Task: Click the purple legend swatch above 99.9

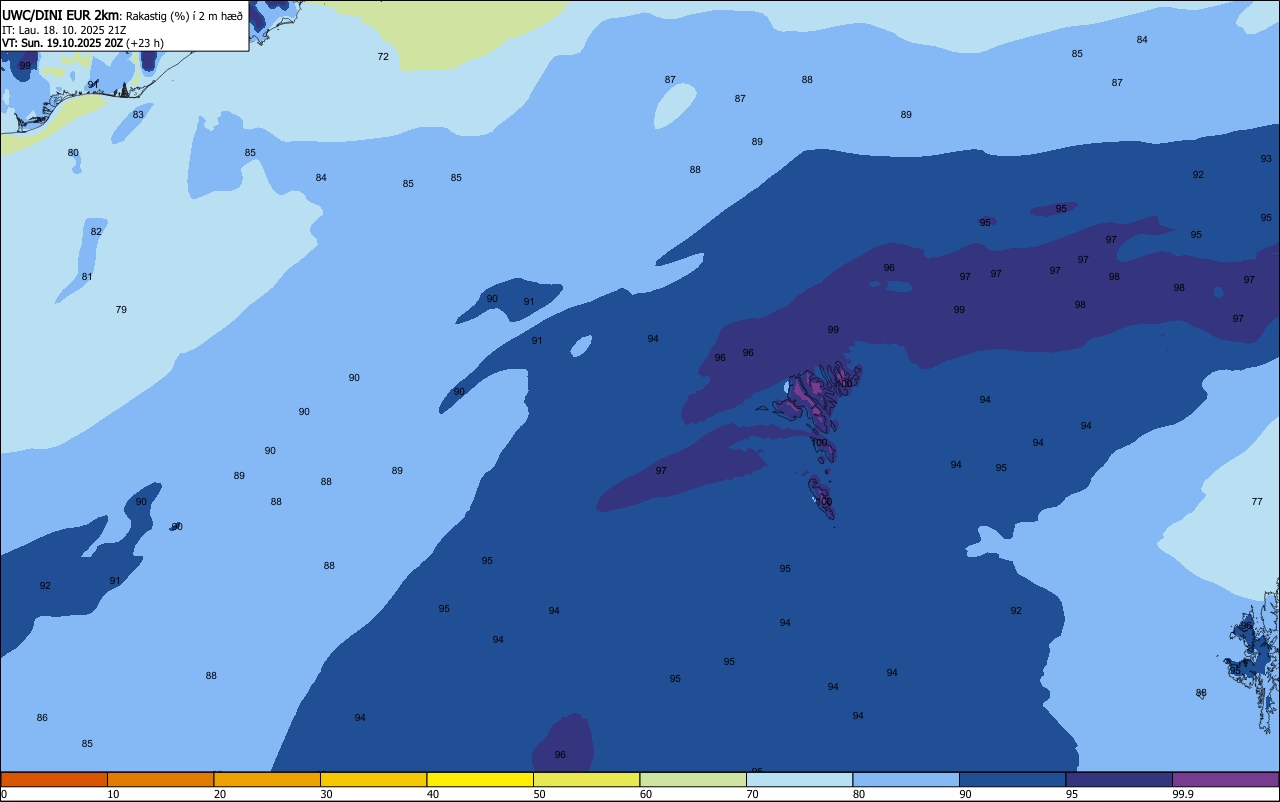Action: (x=1226, y=779)
